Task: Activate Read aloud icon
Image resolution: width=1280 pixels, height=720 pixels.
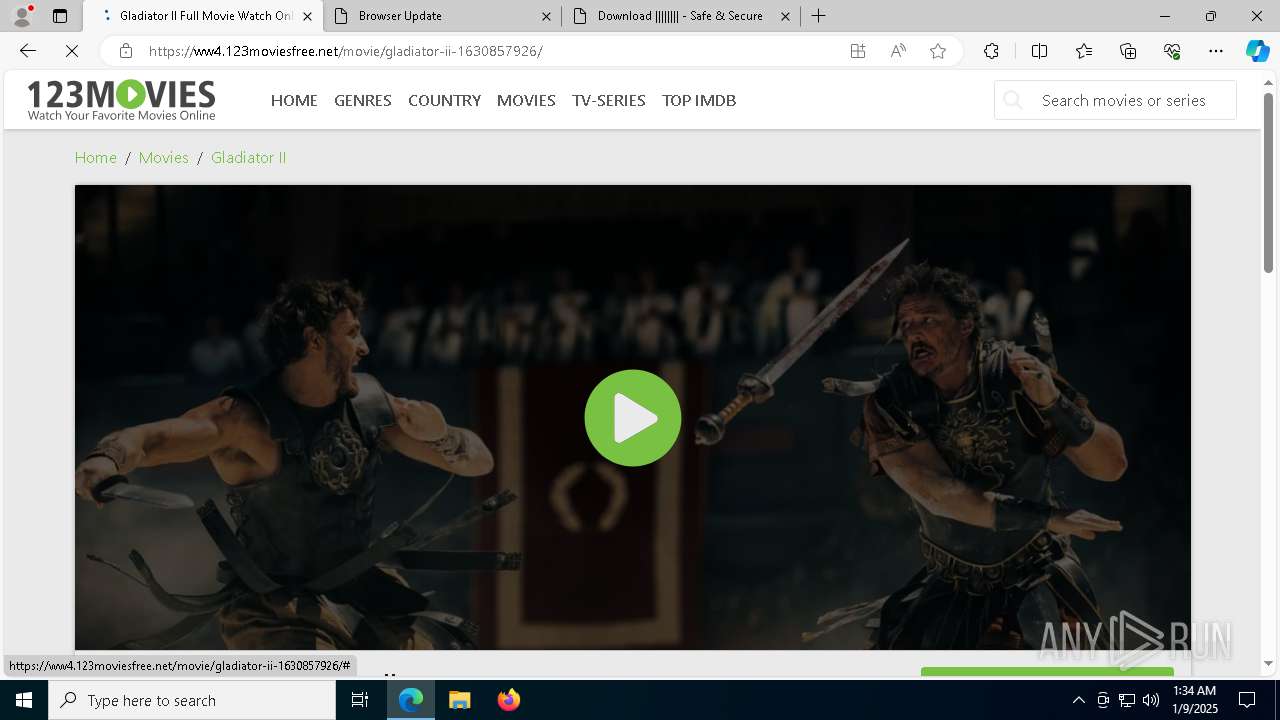Action: click(x=898, y=51)
